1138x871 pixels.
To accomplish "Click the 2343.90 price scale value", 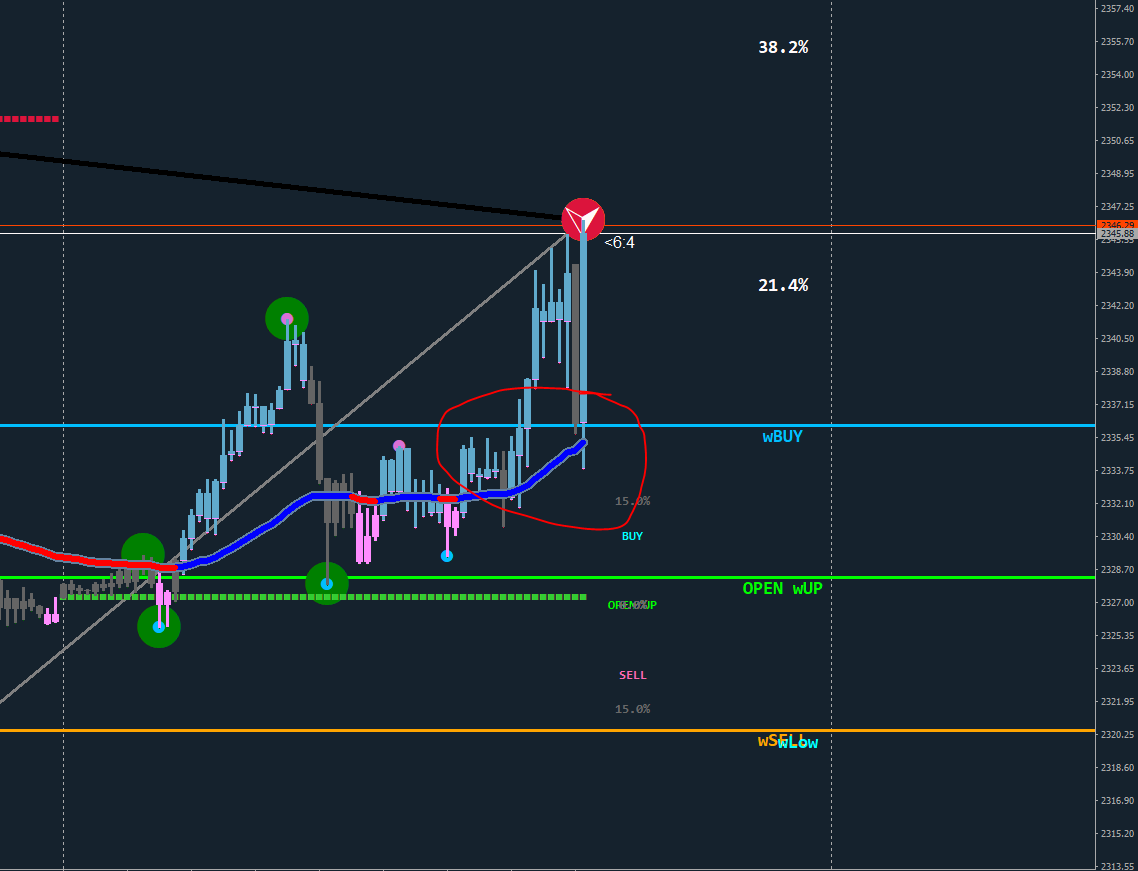I will pyautogui.click(x=1117, y=272).
